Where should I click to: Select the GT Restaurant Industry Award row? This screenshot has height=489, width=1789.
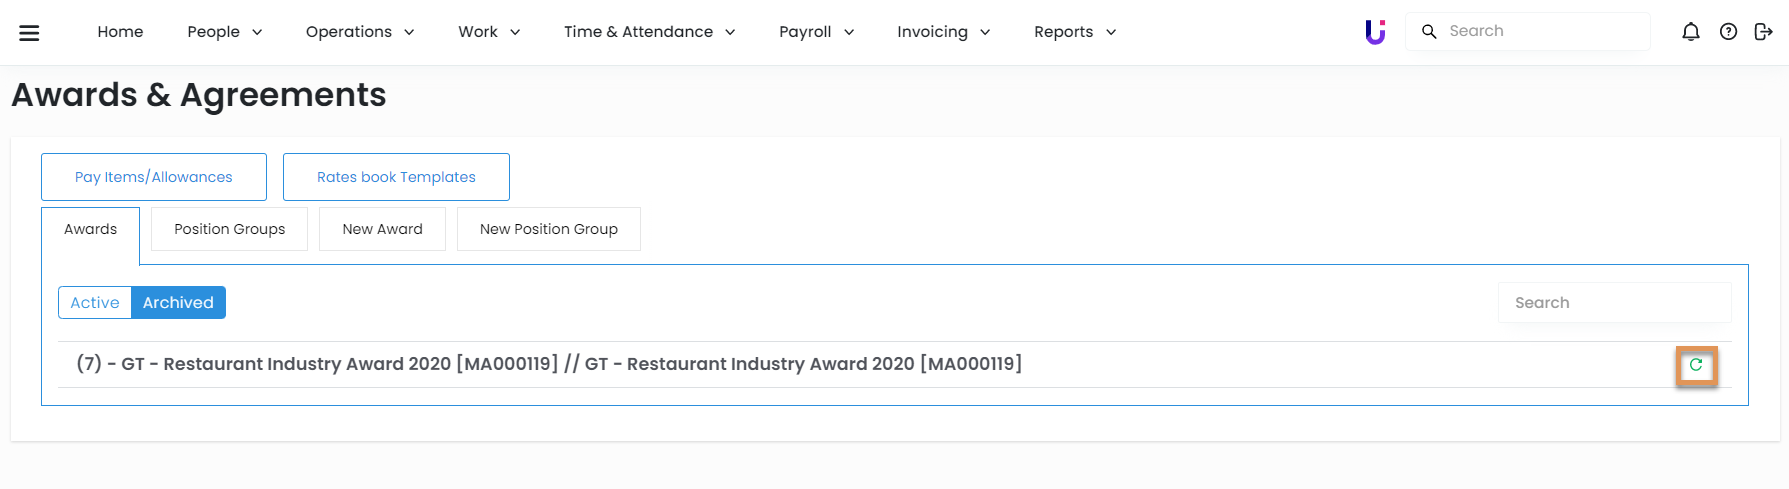549,364
